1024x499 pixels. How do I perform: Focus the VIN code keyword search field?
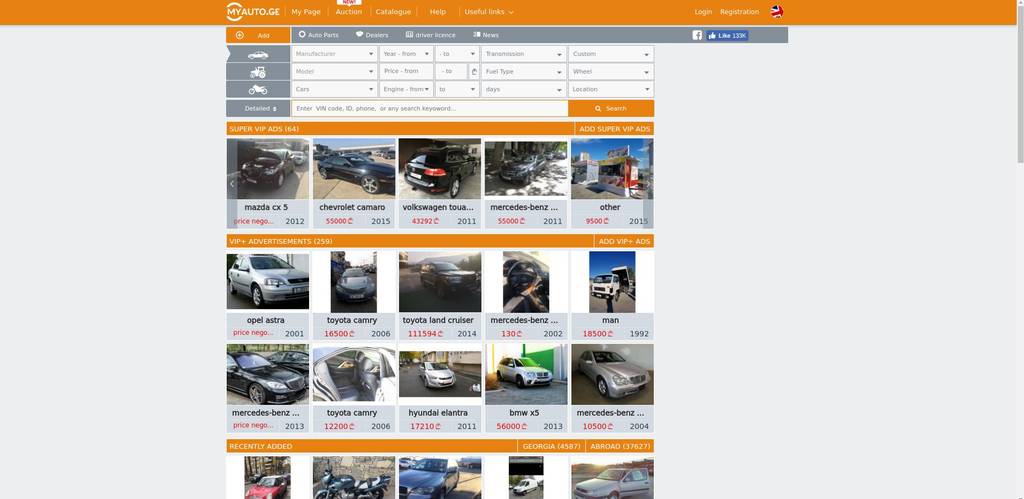click(x=430, y=108)
